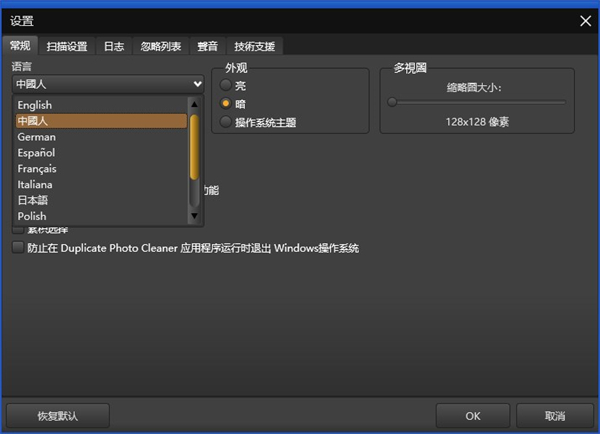Image resolution: width=600 pixels, height=434 pixels.
Task: Switch to the 扫描设置 tab
Action: click(x=67, y=46)
